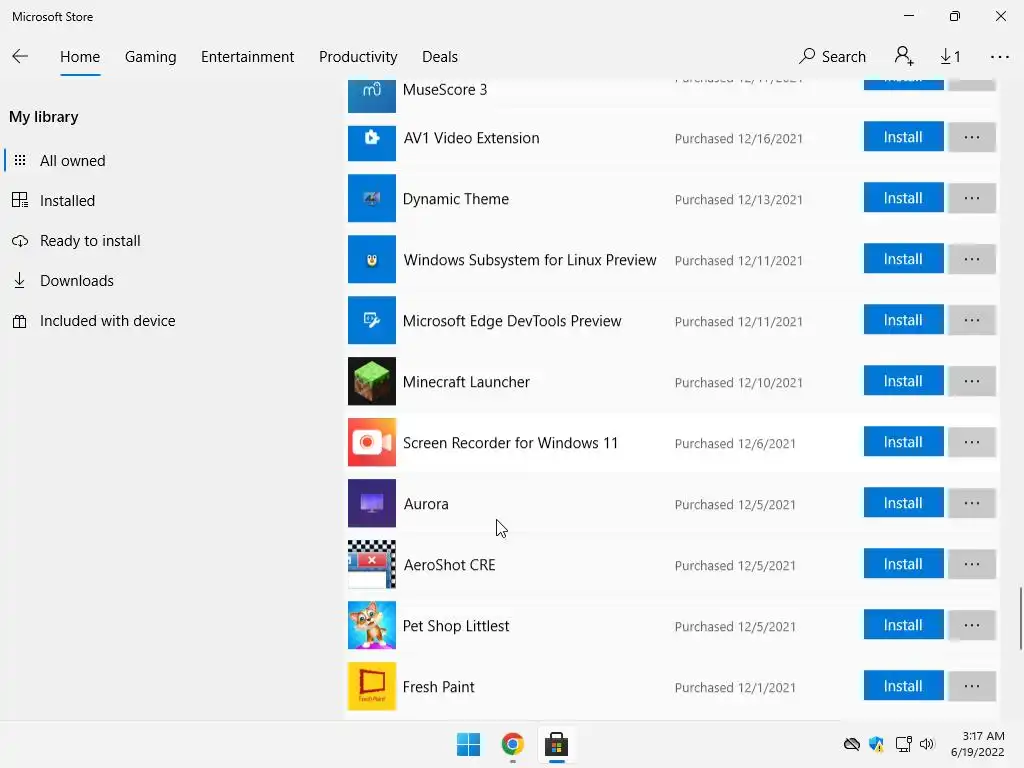1024x768 pixels.
Task: Click the Fresh Paint app icon
Action: (x=372, y=686)
